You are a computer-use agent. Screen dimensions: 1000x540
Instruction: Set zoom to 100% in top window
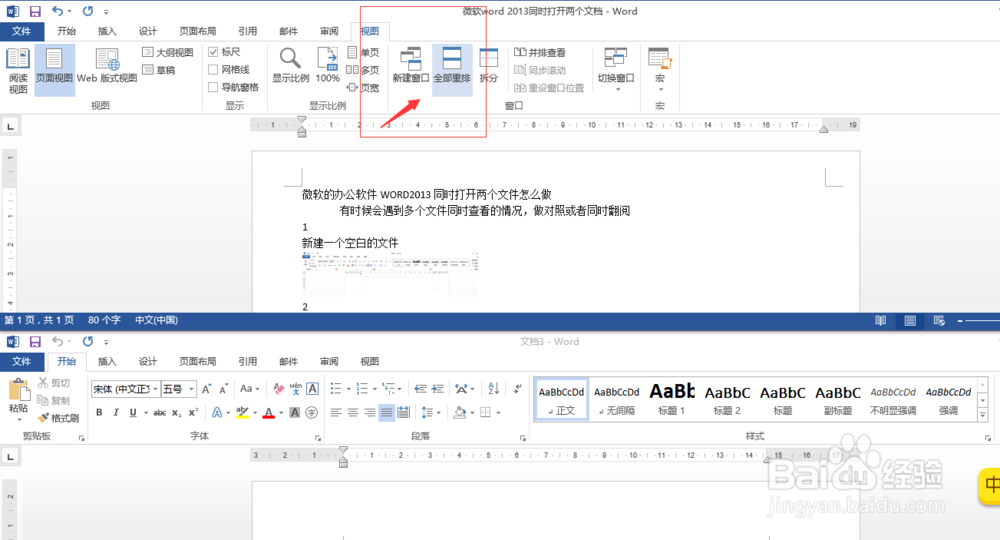pyautogui.click(x=327, y=66)
